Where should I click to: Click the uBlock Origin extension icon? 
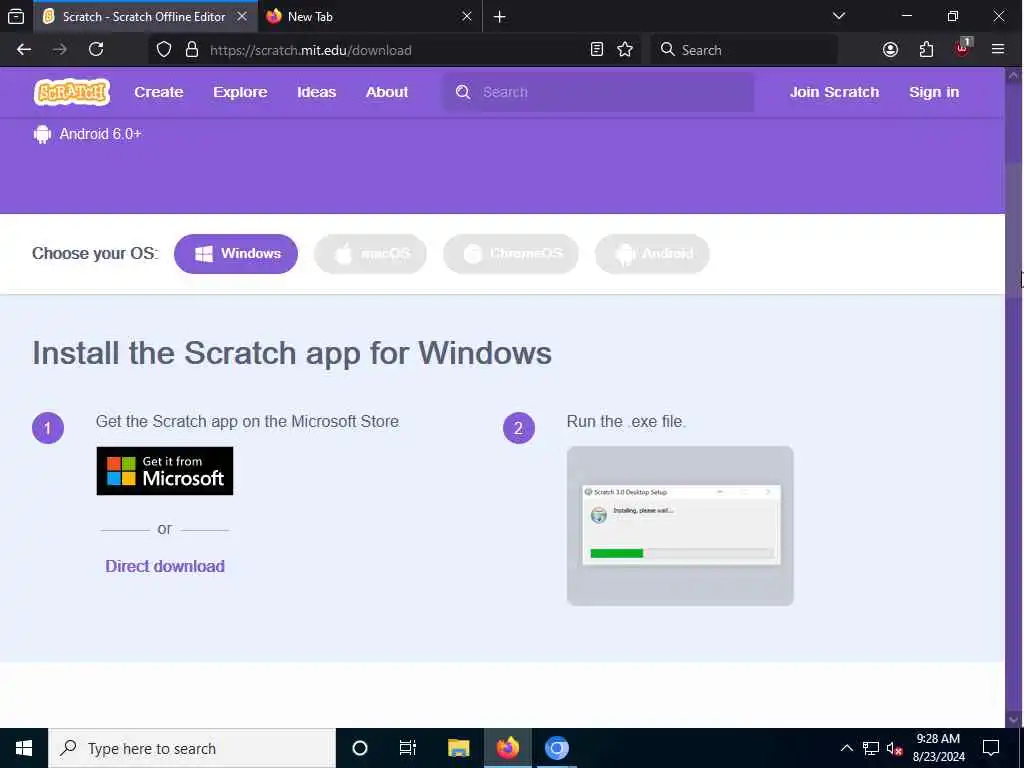coord(962,48)
